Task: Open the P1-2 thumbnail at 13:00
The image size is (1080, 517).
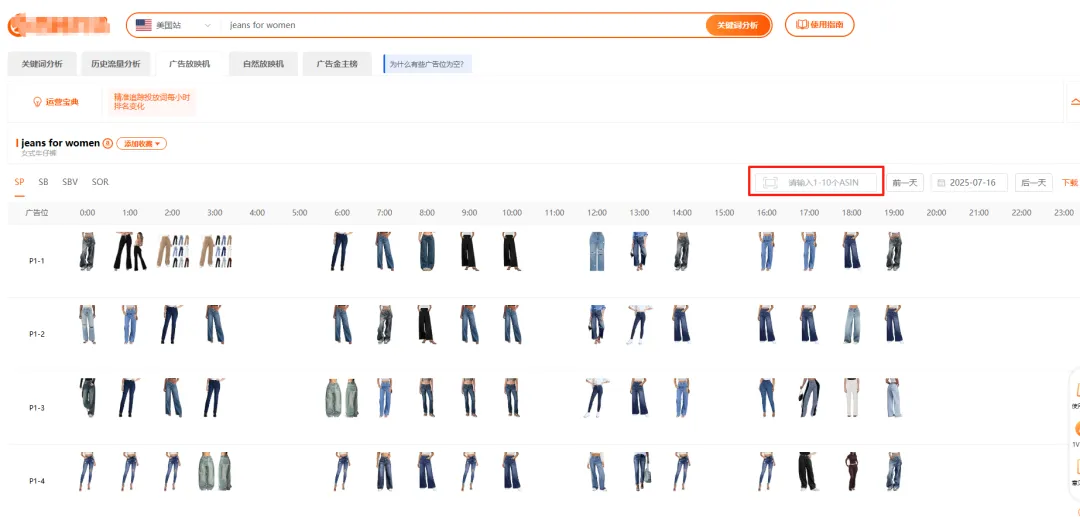Action: click(x=639, y=324)
